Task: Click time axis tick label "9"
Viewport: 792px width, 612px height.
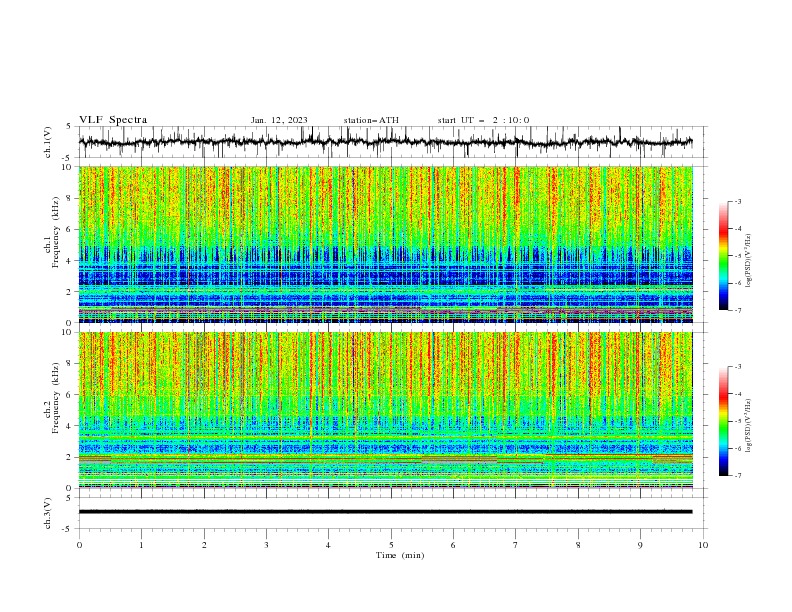Action: tap(640, 545)
